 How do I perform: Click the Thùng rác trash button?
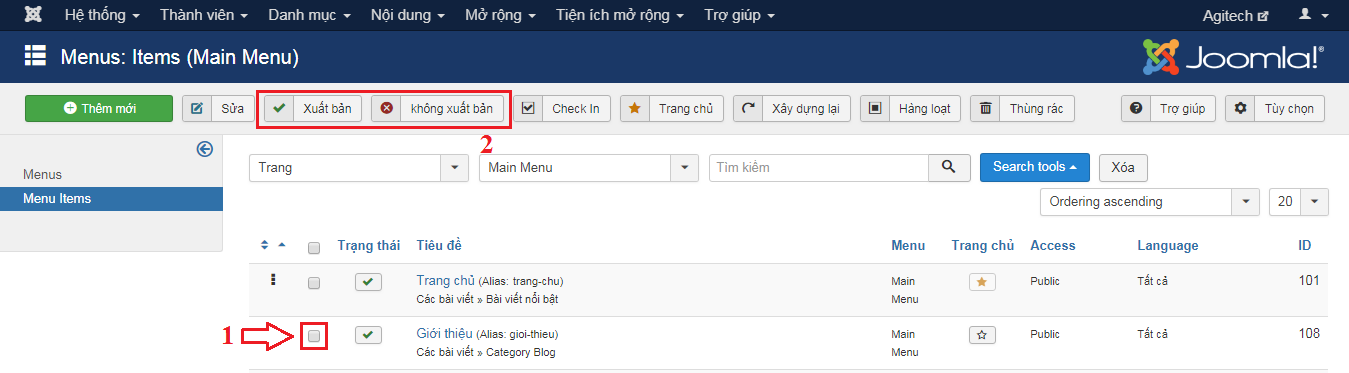pos(1023,109)
